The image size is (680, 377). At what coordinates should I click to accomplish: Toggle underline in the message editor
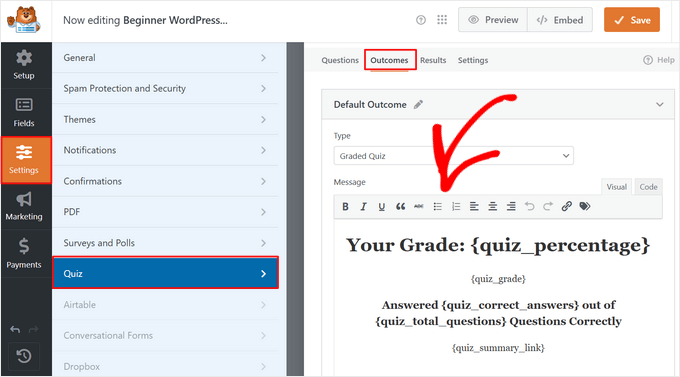click(382, 207)
